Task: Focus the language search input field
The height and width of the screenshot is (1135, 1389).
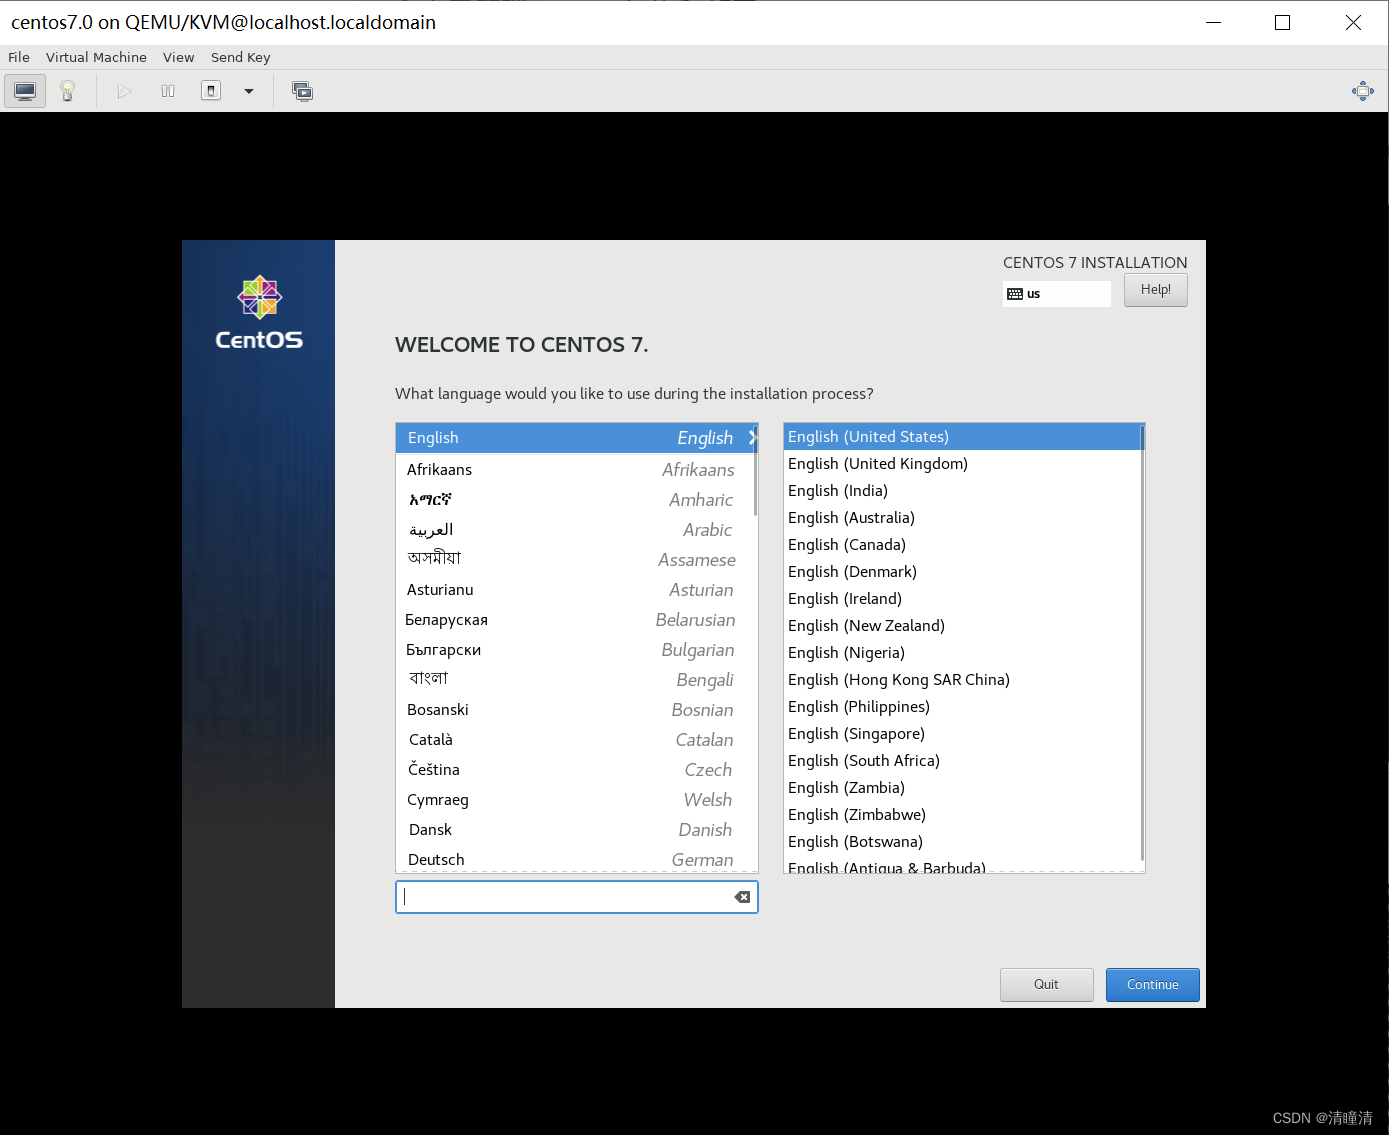Action: click(x=577, y=897)
